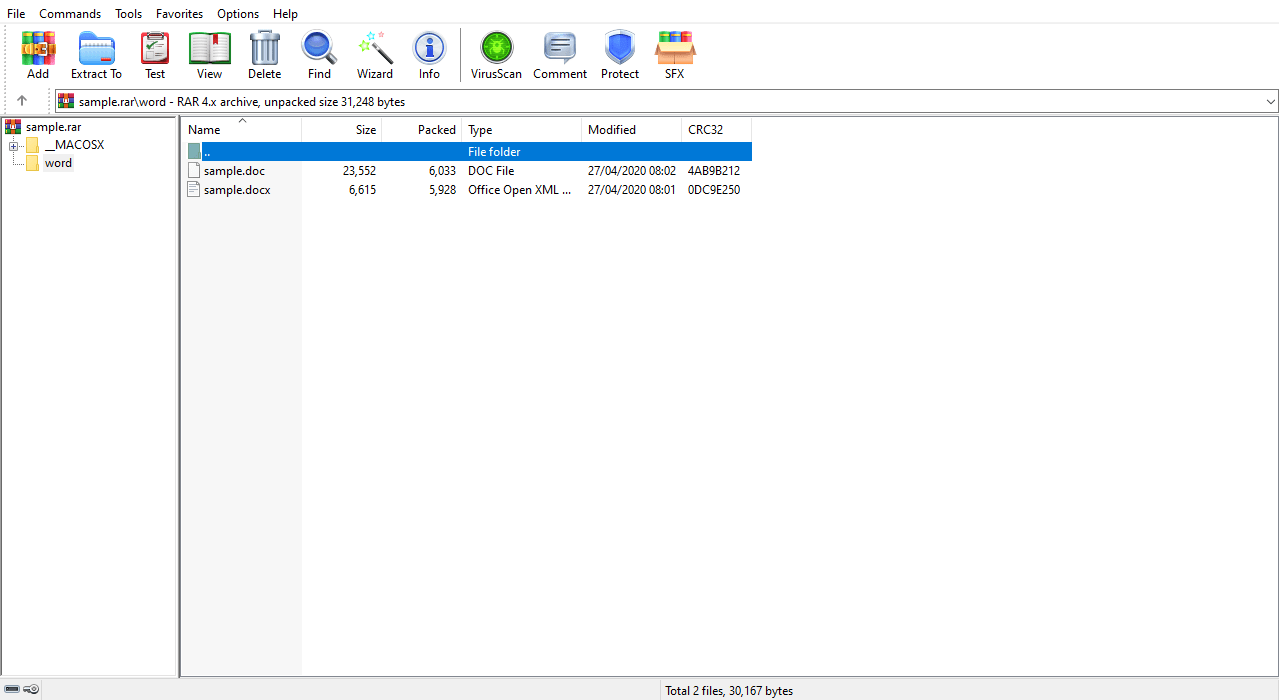Viewport: 1279px width, 700px height.
Task: Click the 6,615 size value
Action: tap(362, 189)
